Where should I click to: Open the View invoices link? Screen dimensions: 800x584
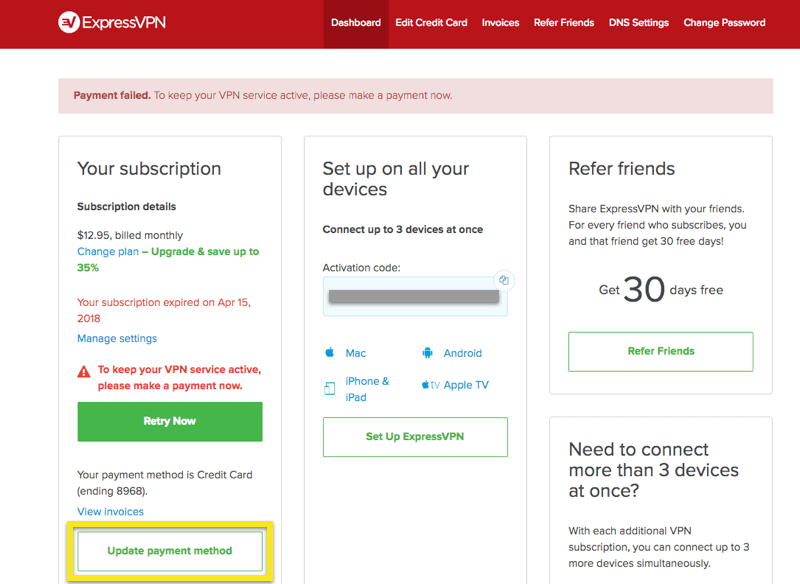coord(110,512)
